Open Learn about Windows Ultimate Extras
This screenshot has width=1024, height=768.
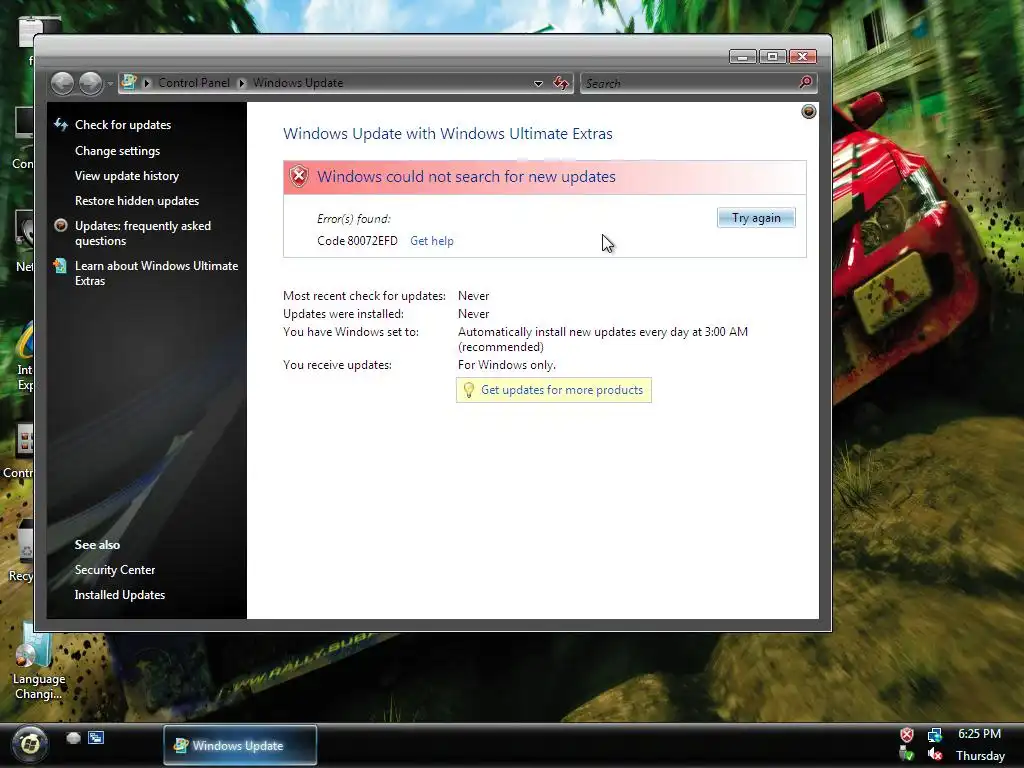pyautogui.click(x=157, y=273)
